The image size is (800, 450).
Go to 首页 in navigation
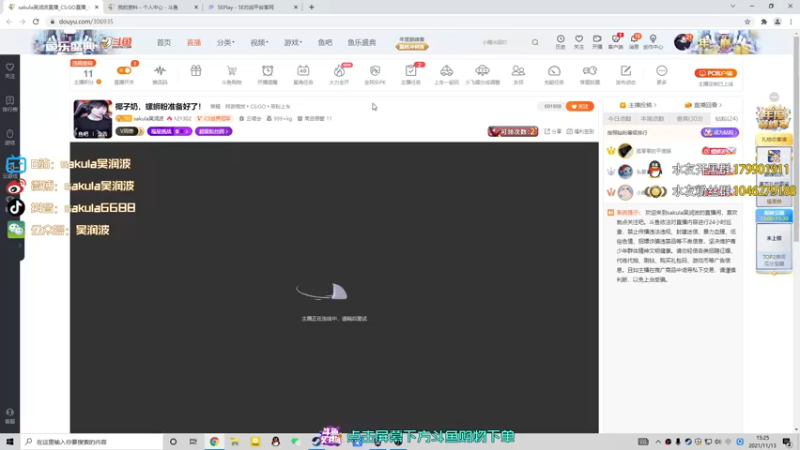click(164, 42)
